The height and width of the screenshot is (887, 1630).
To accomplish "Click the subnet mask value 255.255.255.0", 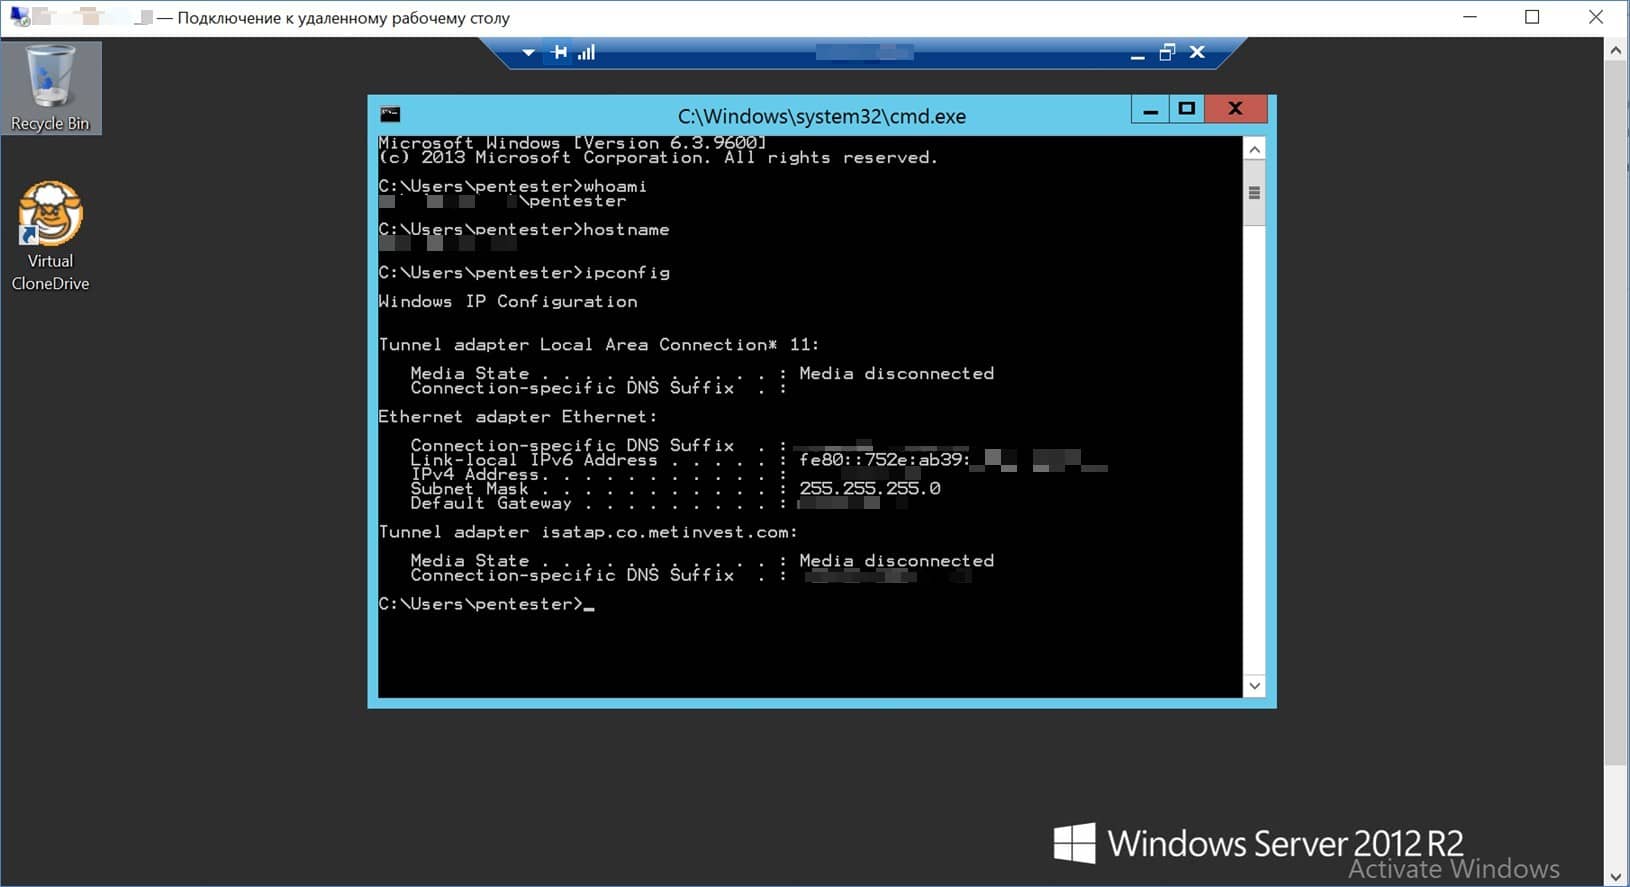I will coord(870,488).
